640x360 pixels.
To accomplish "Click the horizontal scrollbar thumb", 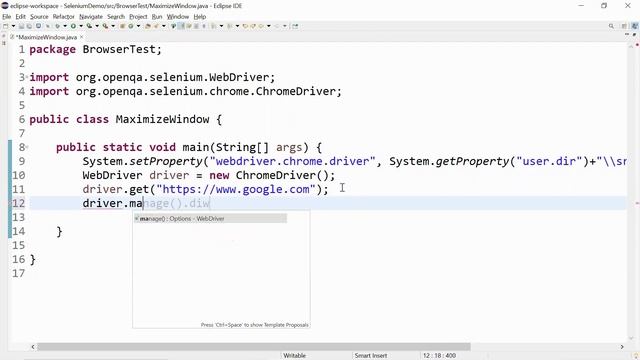I will tap(254, 347).
